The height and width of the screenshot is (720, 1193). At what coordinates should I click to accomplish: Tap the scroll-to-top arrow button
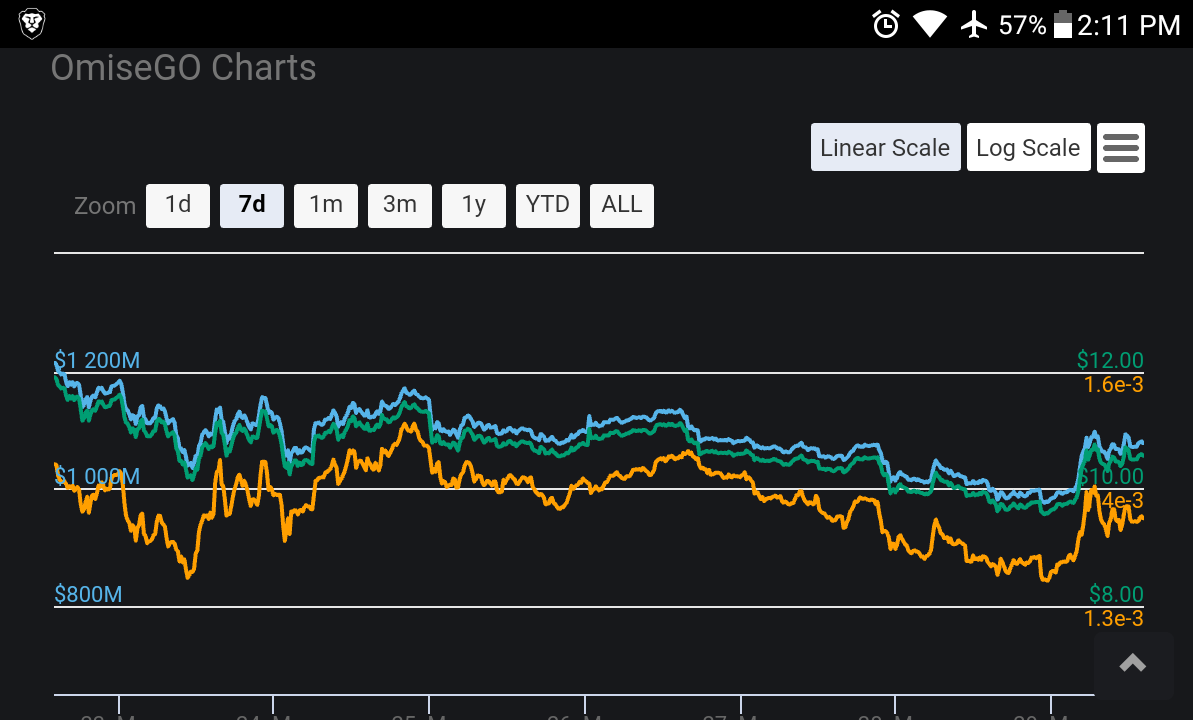point(1133,664)
